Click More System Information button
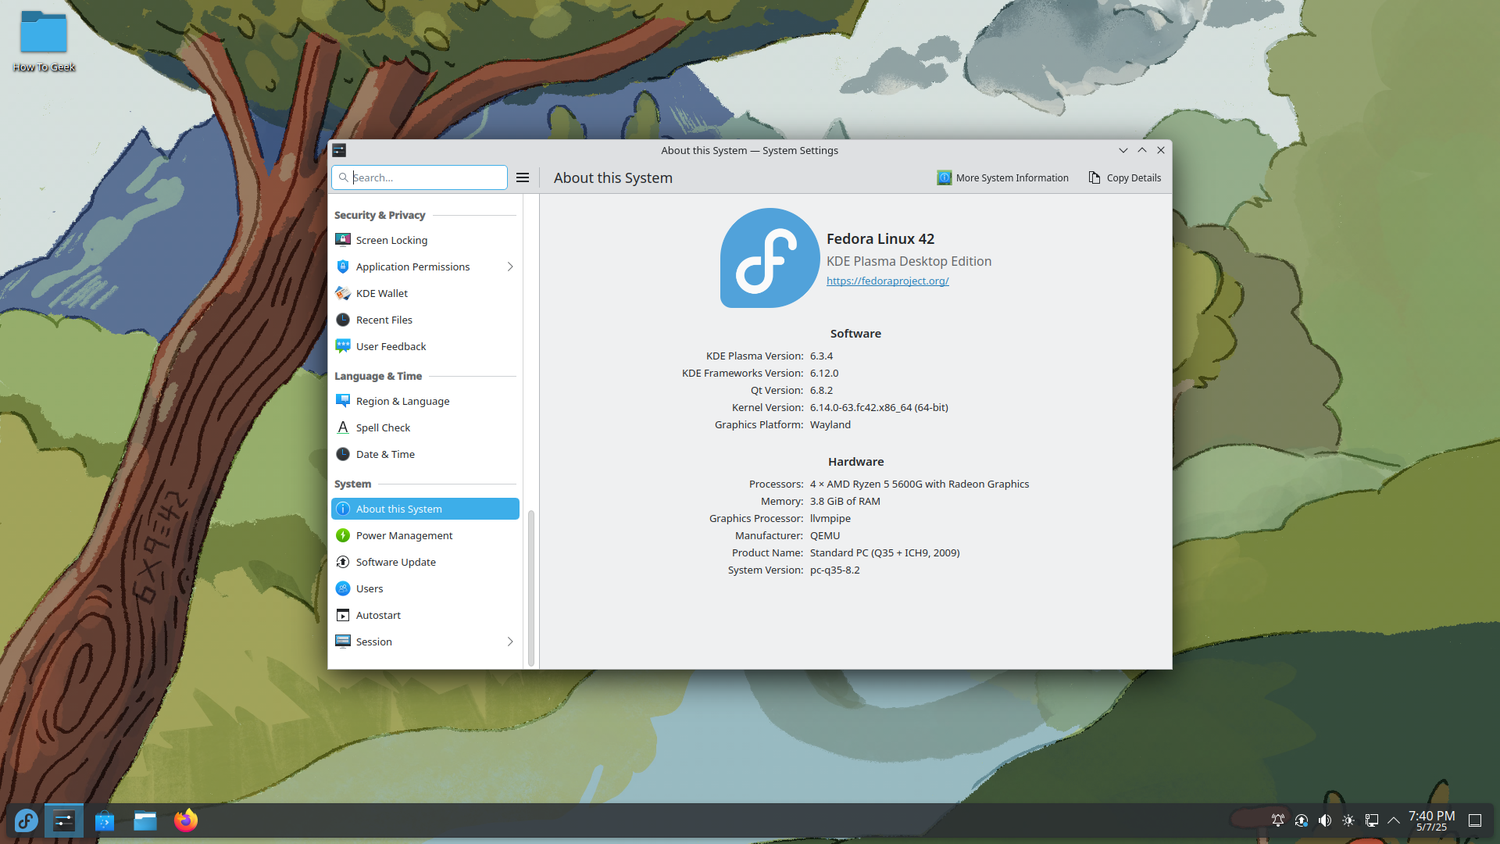This screenshot has height=844, width=1500. (x=1003, y=178)
